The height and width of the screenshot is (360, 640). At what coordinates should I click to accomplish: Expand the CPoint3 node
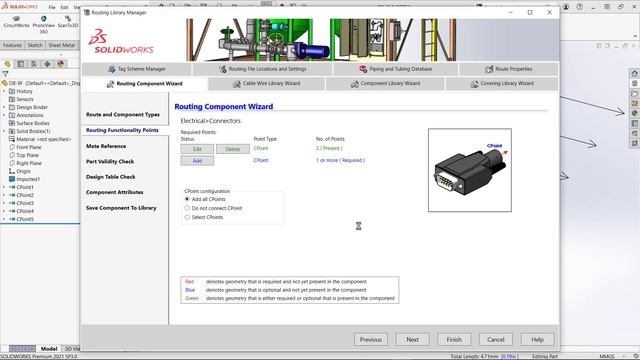coord(4,203)
